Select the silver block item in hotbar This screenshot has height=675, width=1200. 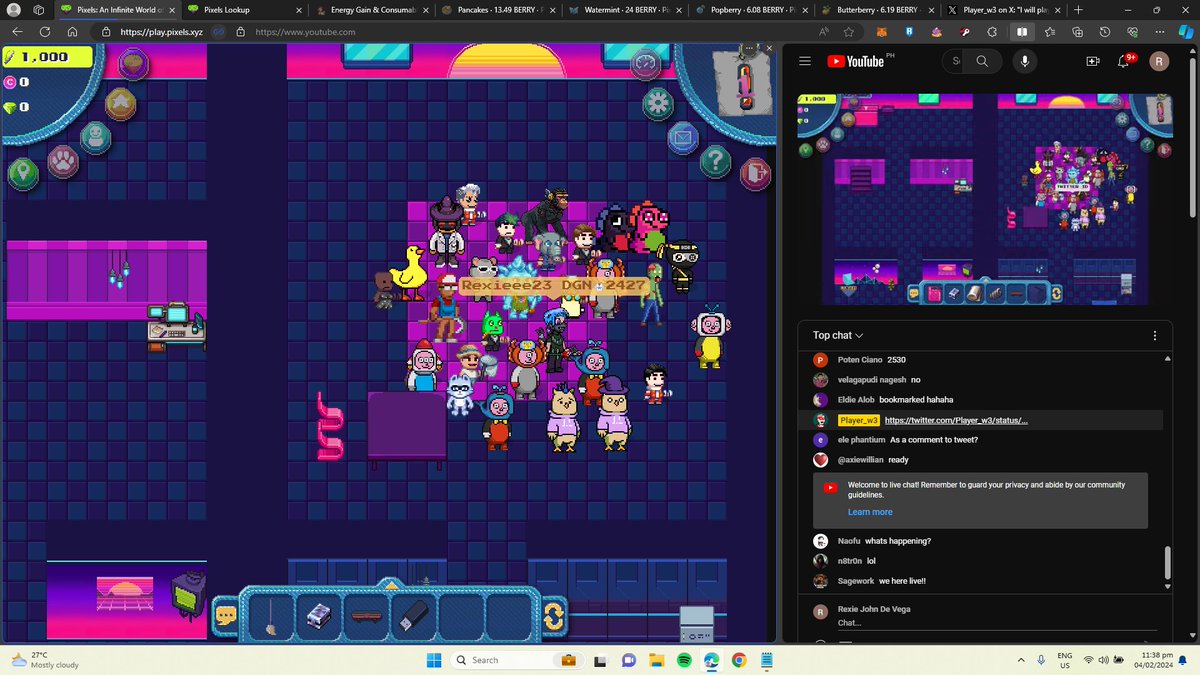318,617
